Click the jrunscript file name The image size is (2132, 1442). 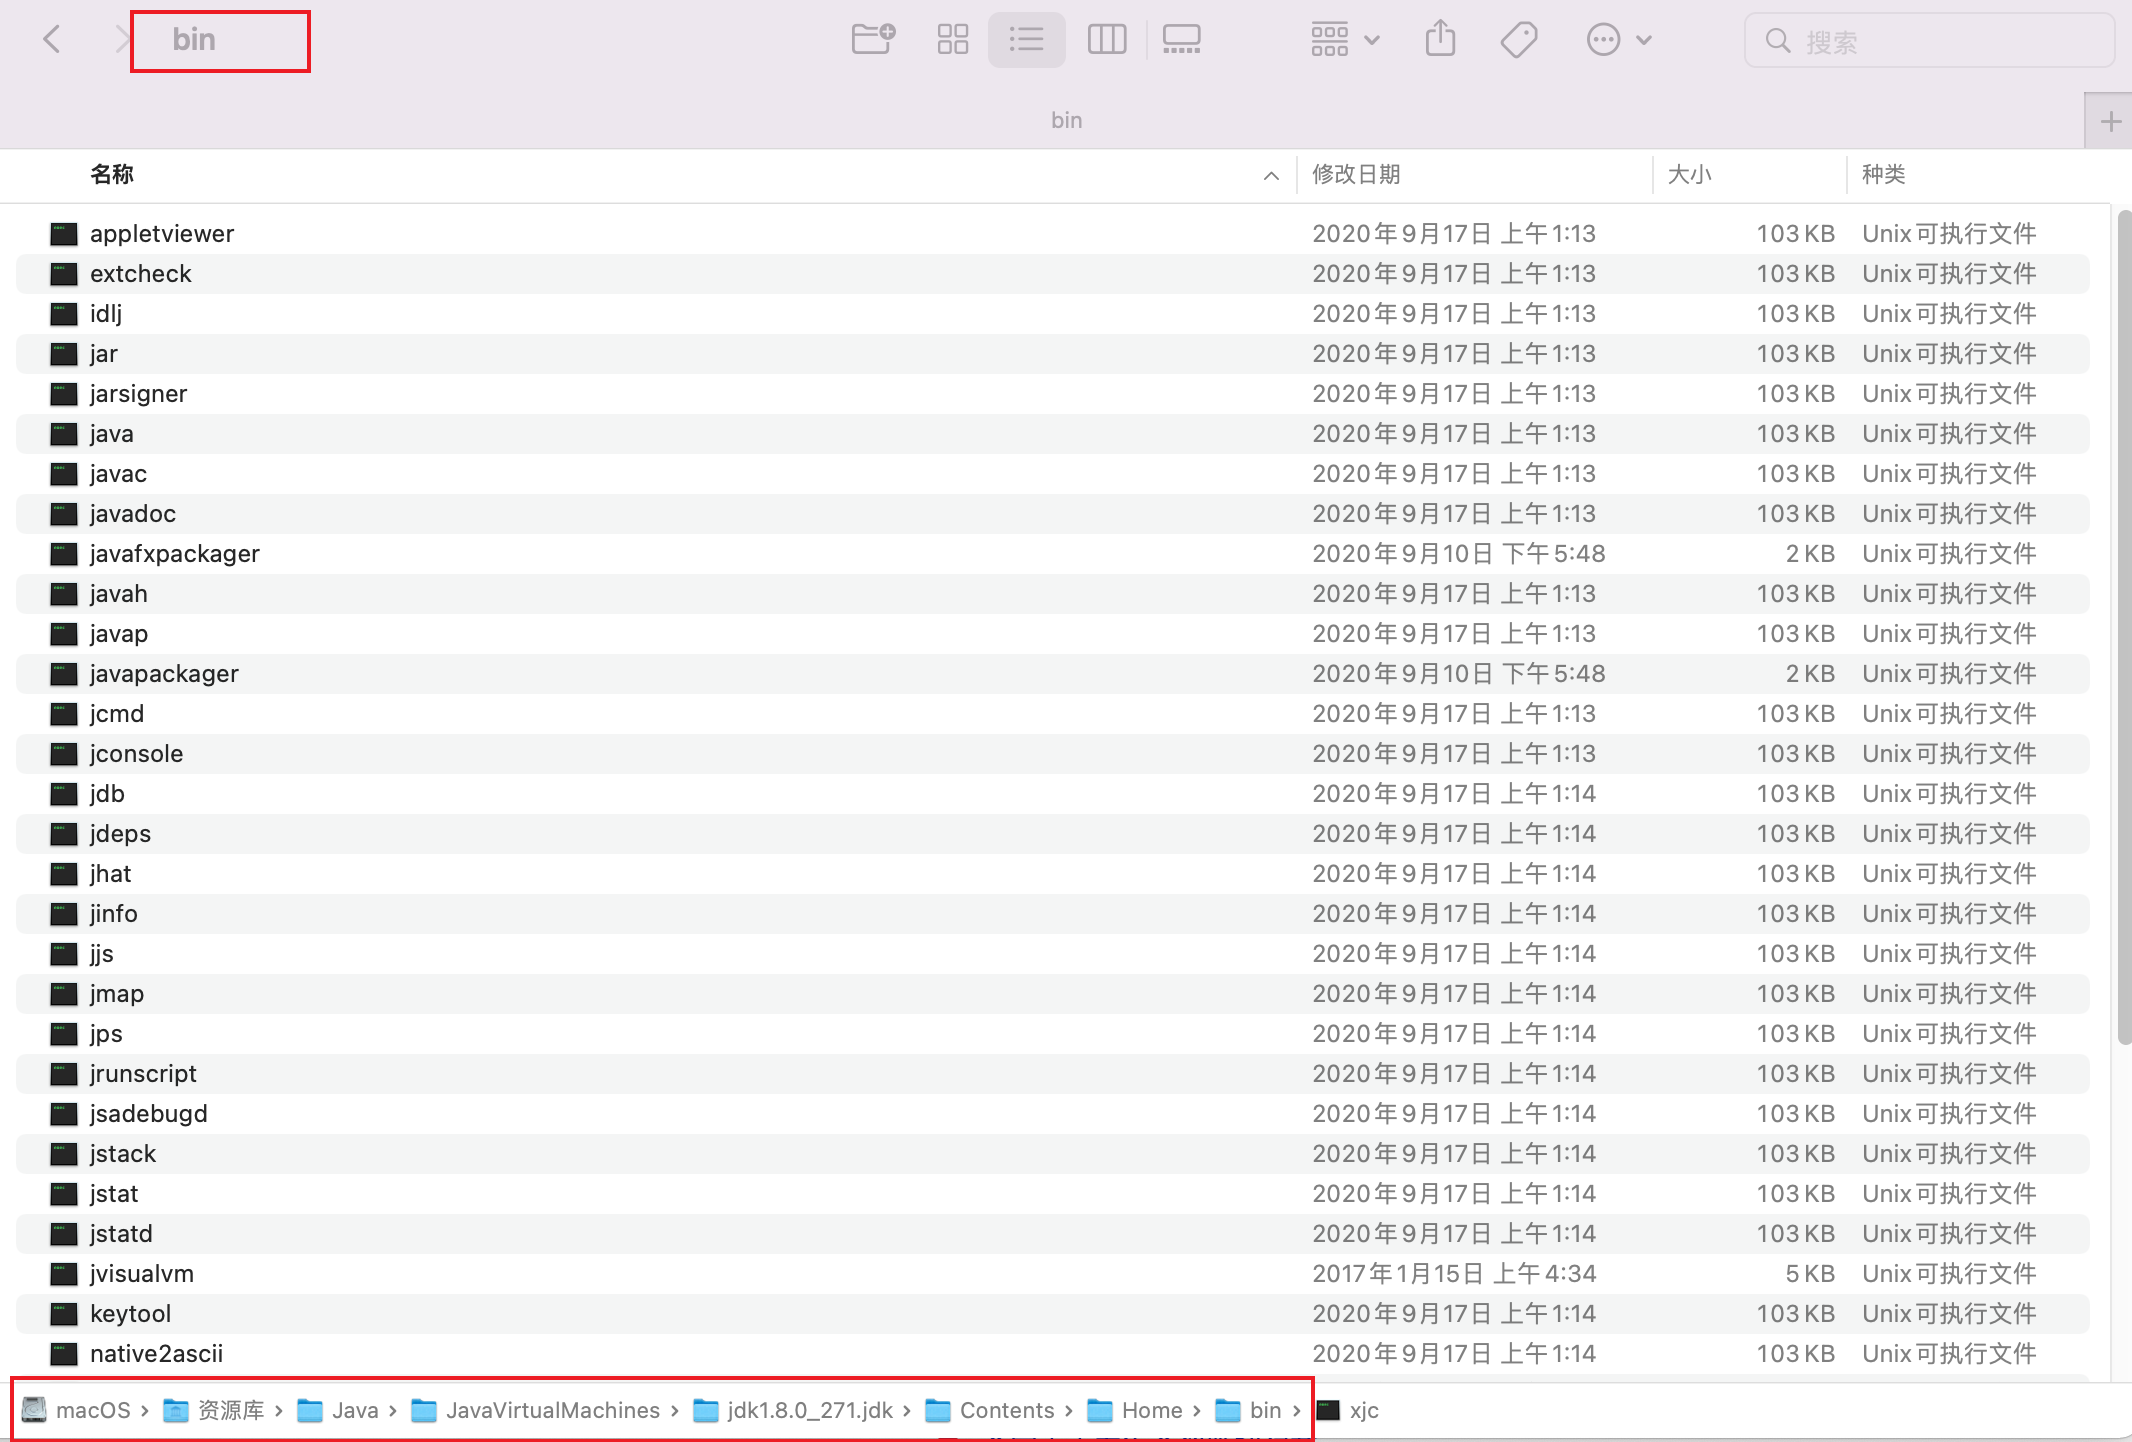click(x=143, y=1074)
